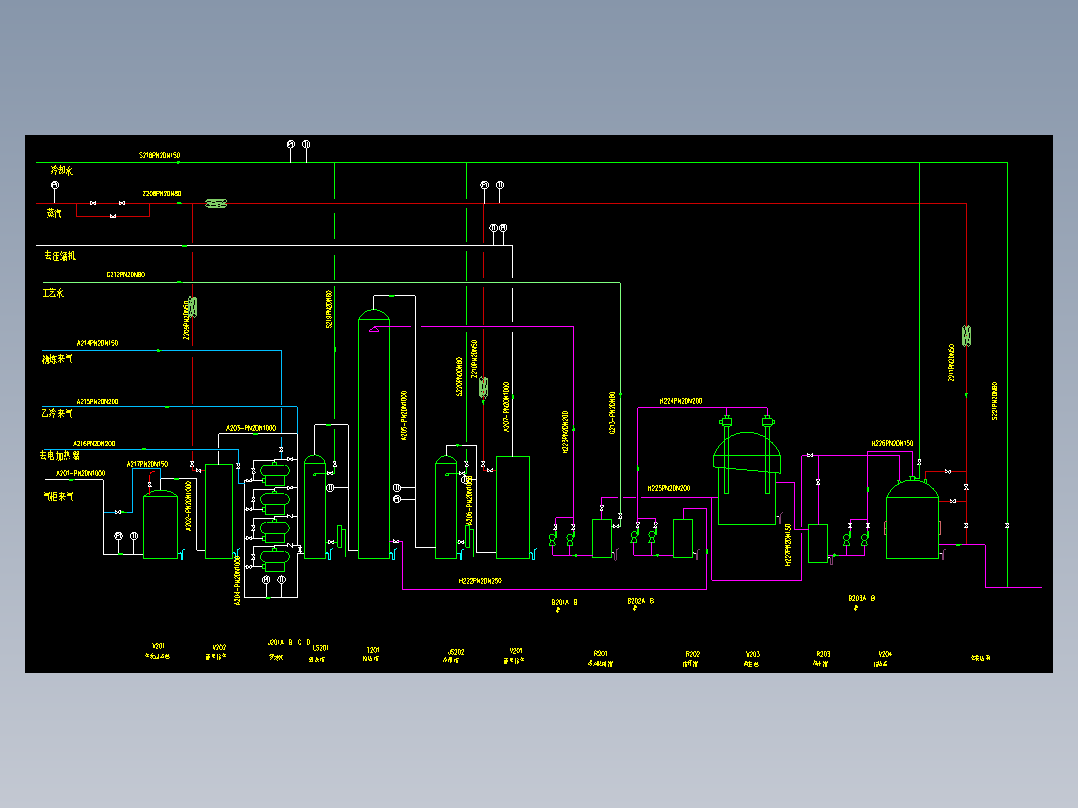Screen dimensions: 1078x808
Task: Select the R203 tank rectangle
Action: [x=817, y=543]
